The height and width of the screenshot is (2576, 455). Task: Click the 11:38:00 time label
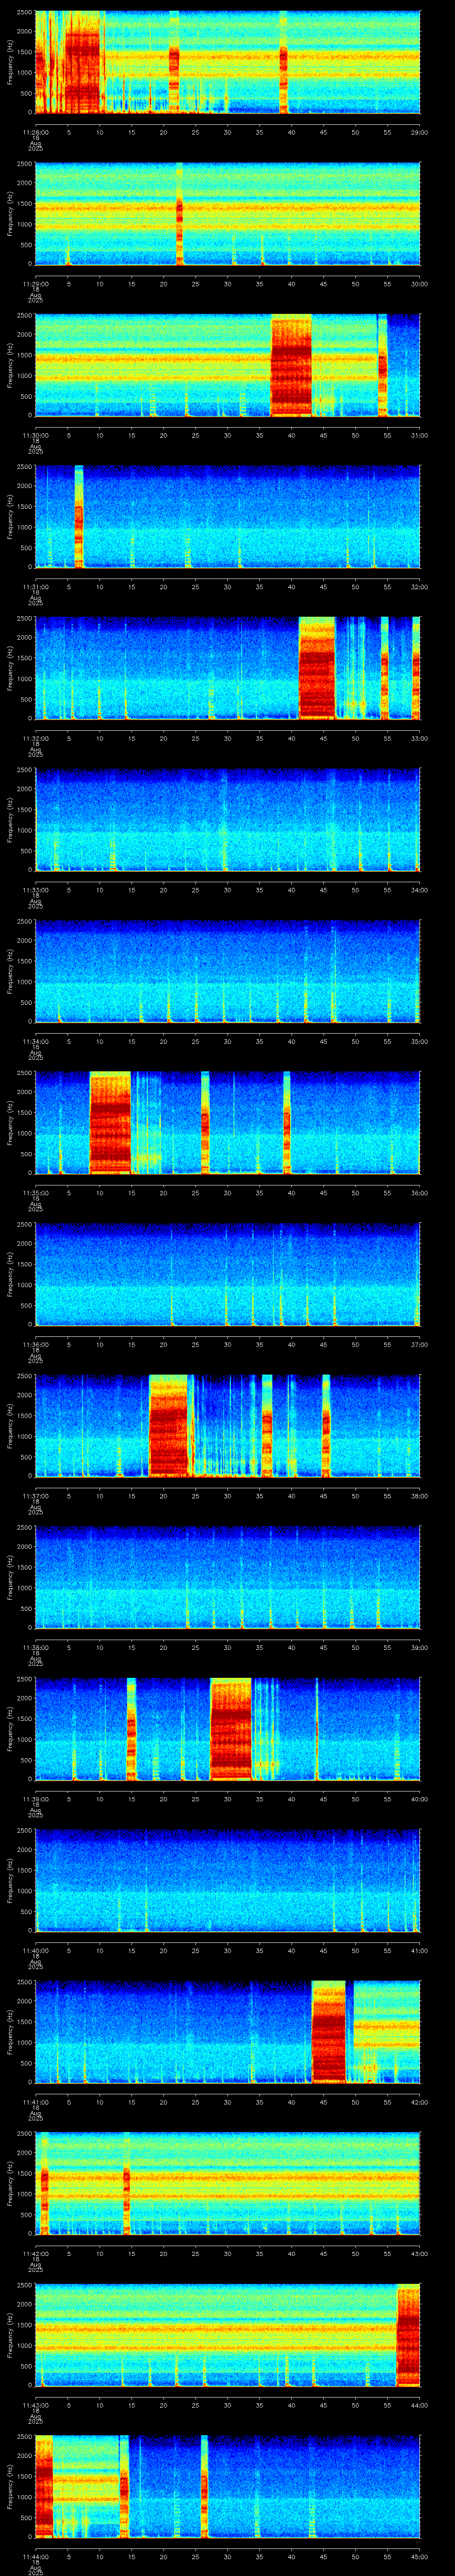[35, 1647]
